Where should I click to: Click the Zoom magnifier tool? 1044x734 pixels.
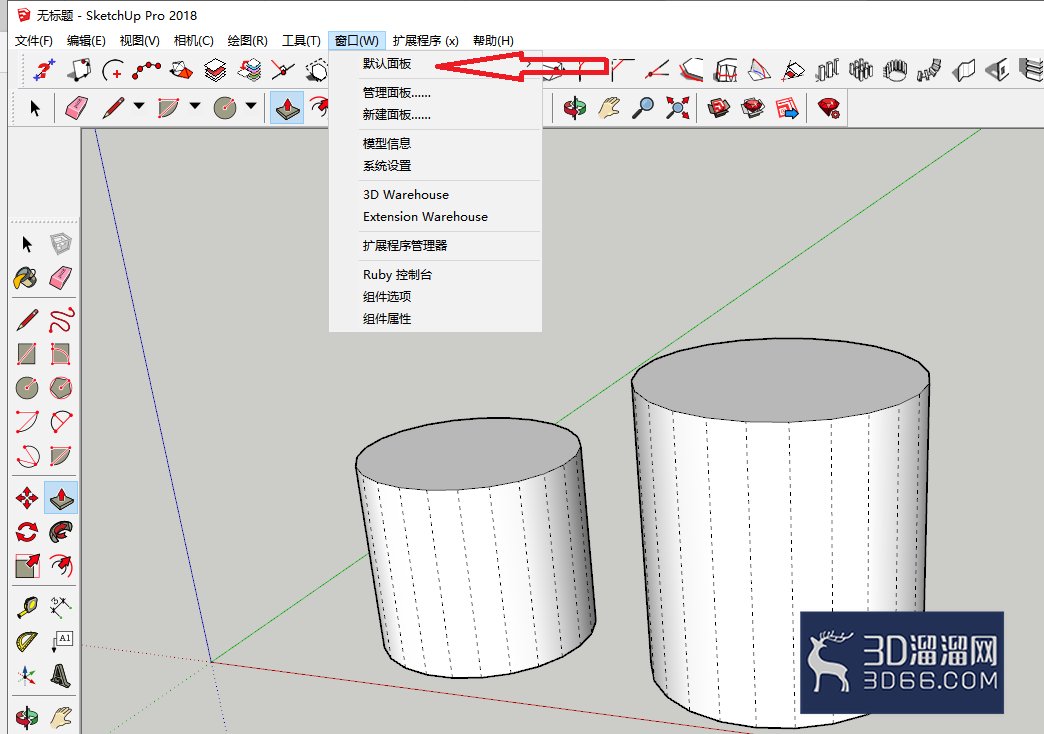pyautogui.click(x=643, y=107)
